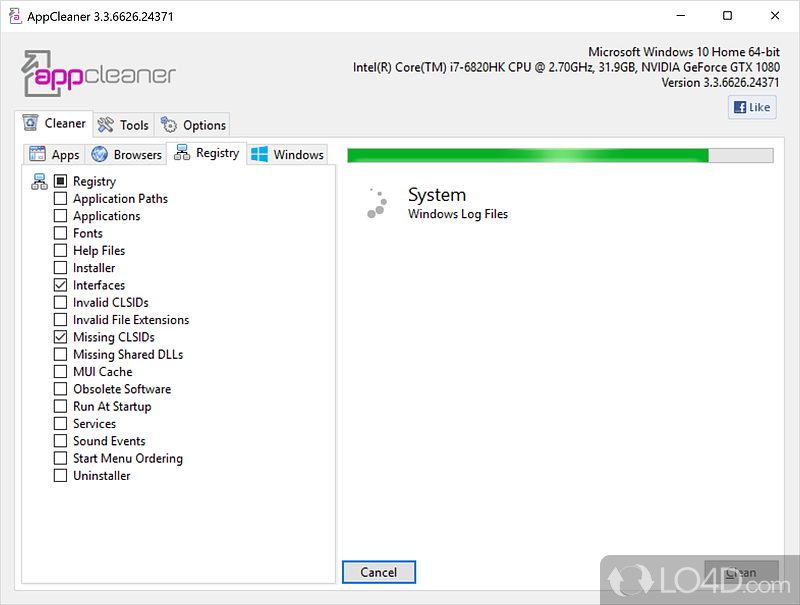Click the Registry subtab network icon
The height and width of the screenshot is (605, 800).
pyautogui.click(x=182, y=153)
